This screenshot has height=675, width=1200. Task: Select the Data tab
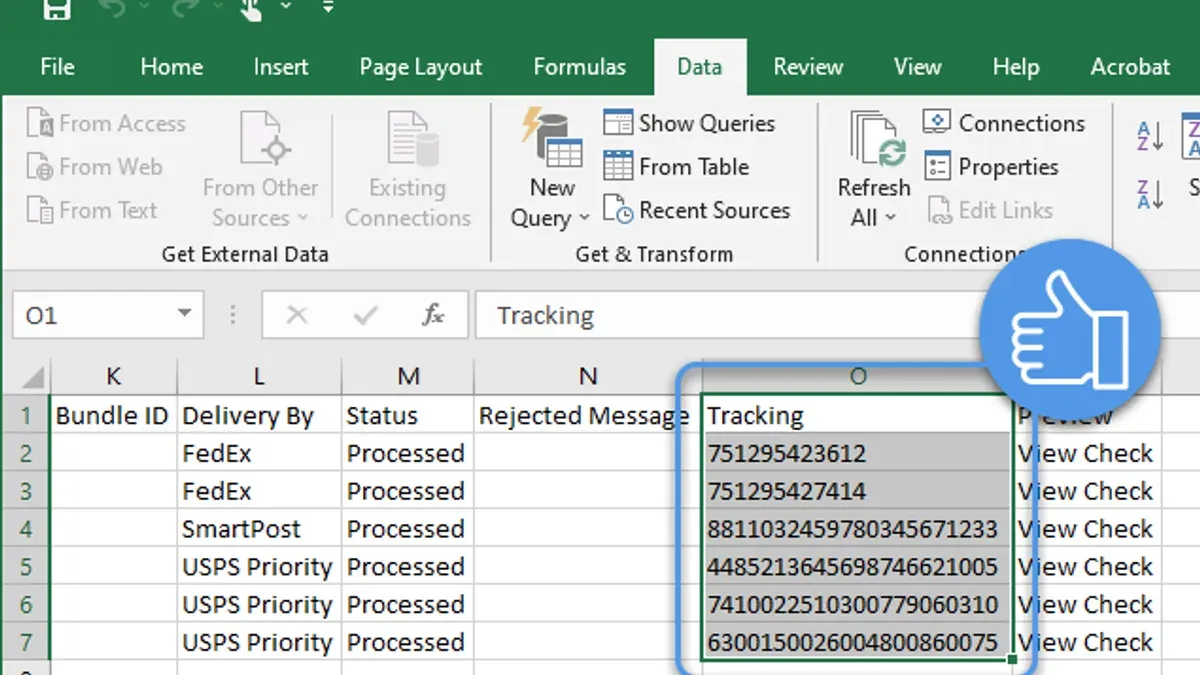click(700, 67)
